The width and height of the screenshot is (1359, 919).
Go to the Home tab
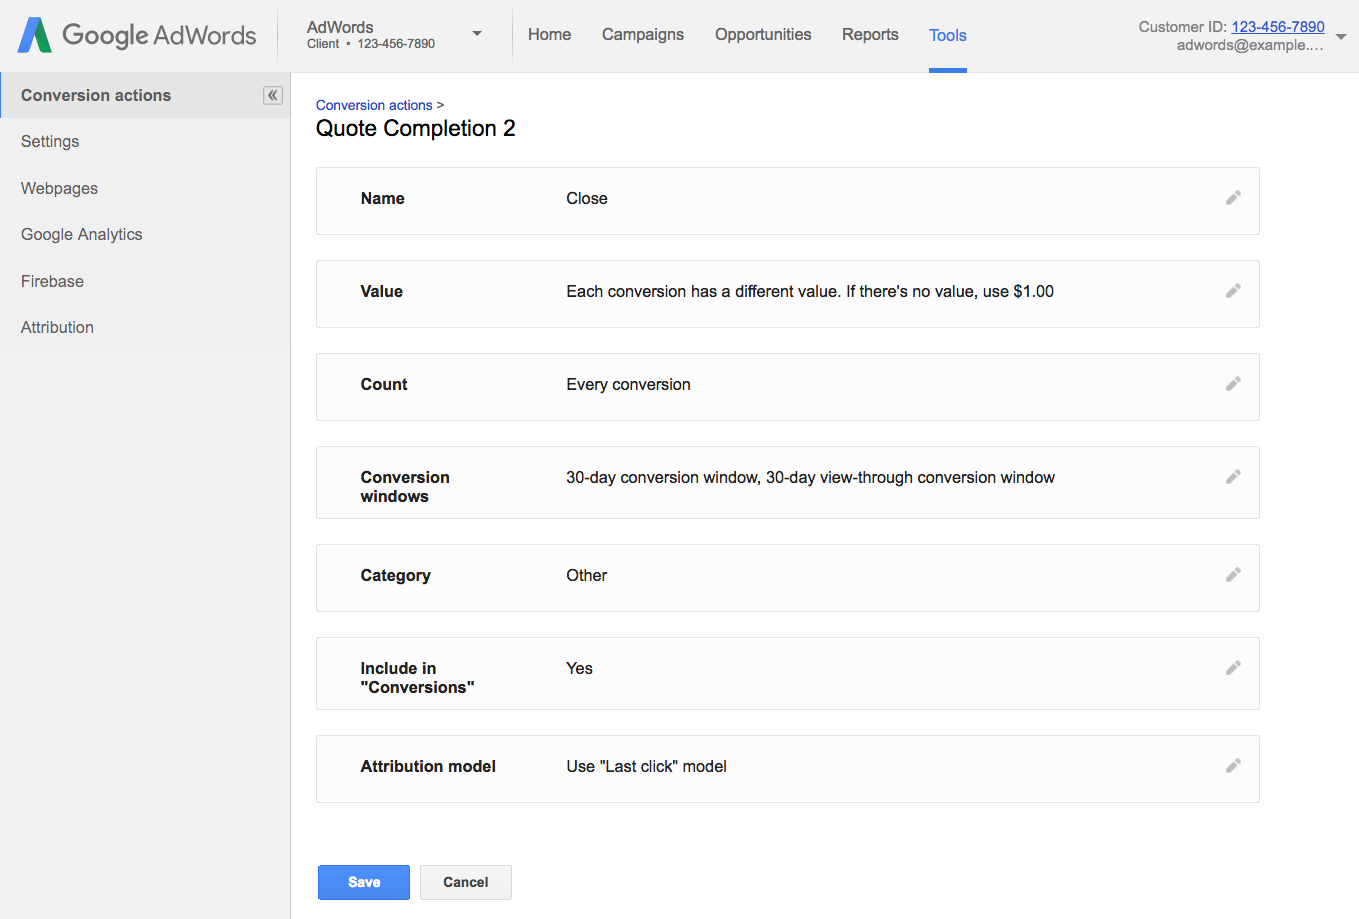(x=550, y=34)
